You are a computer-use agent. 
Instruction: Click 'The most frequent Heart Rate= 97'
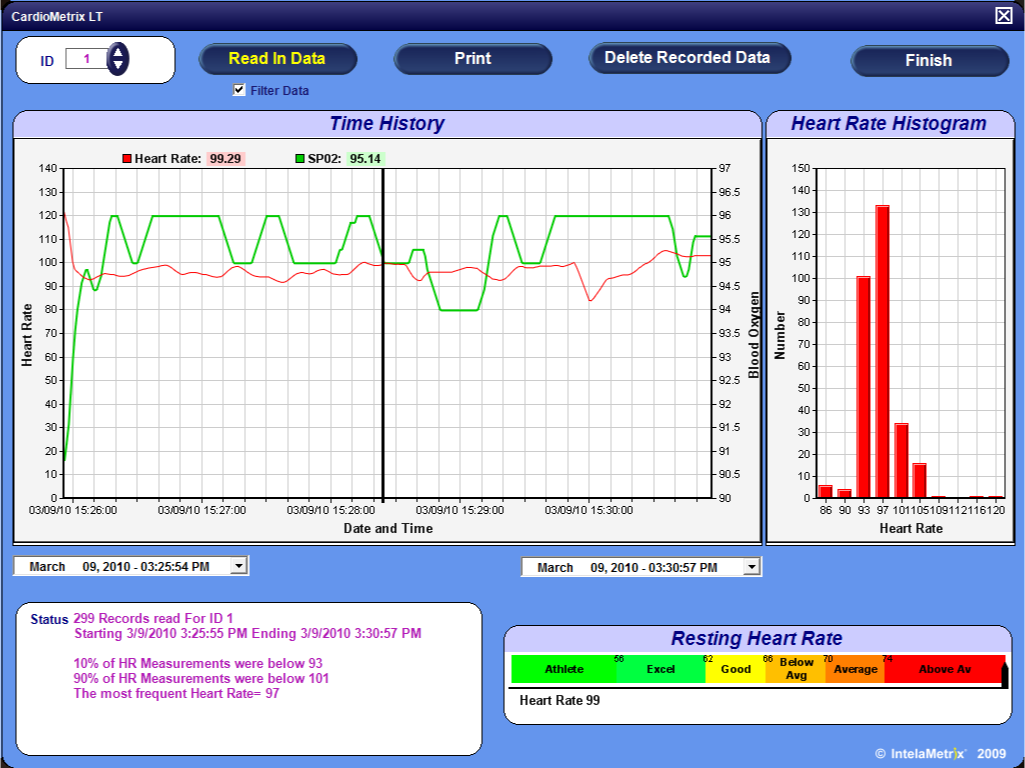[x=176, y=693]
